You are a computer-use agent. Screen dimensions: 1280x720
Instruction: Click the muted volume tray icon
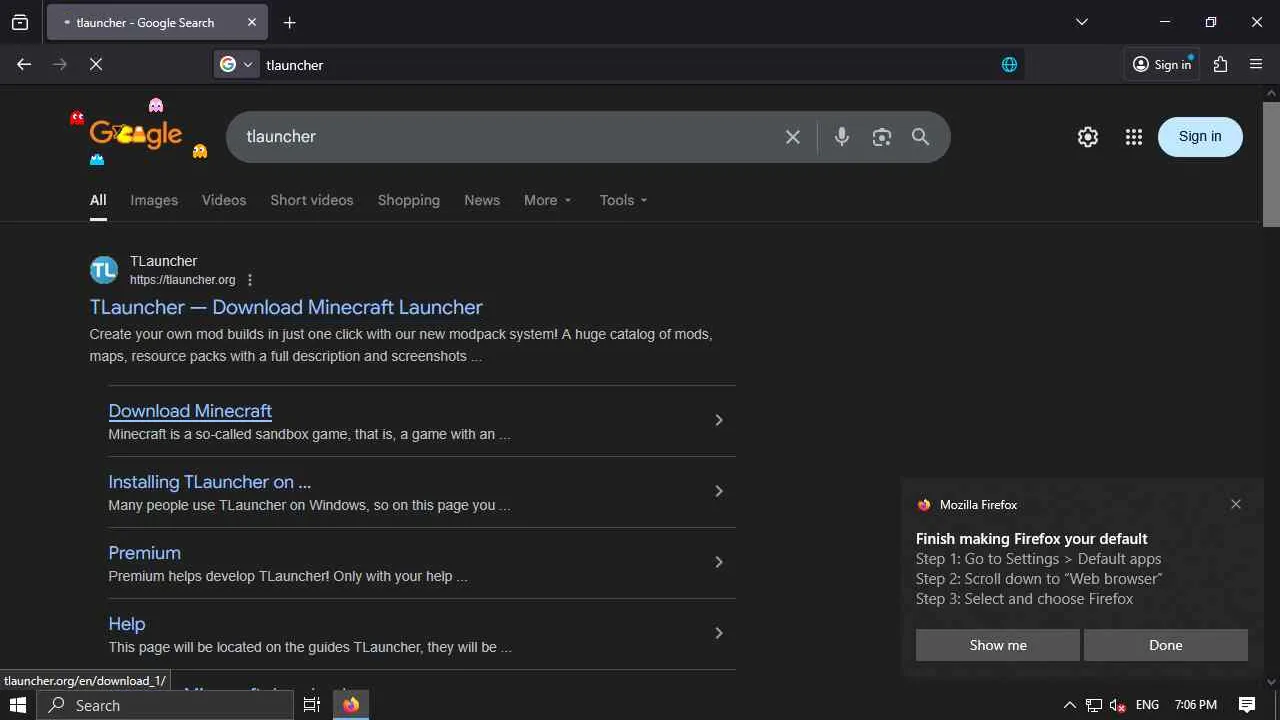[x=1118, y=705]
